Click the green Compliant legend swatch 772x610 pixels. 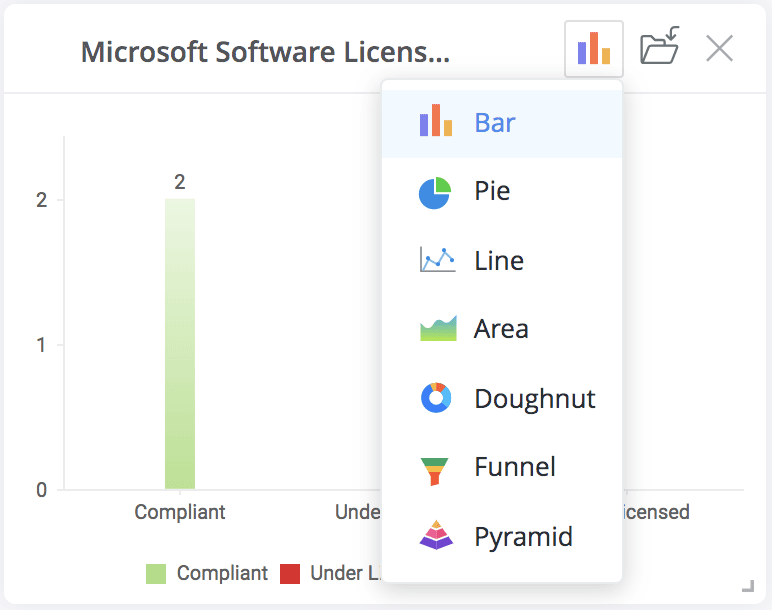[x=156, y=573]
